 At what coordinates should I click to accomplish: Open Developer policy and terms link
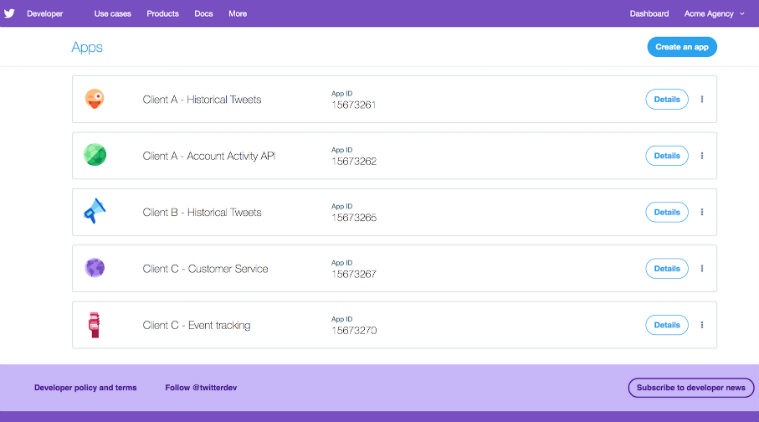(85, 387)
